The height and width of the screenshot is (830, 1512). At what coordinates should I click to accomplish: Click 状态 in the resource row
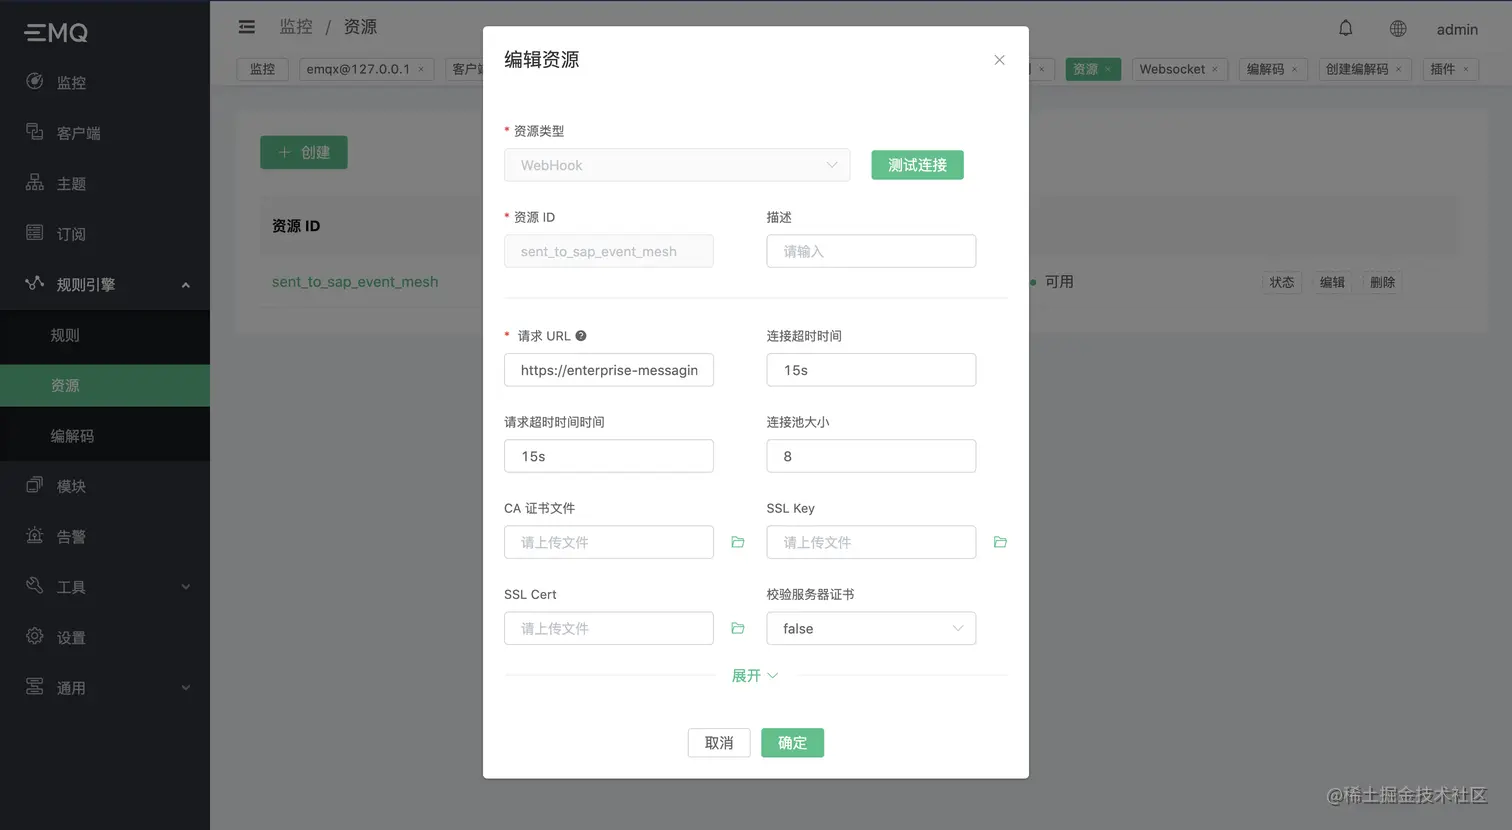click(x=1282, y=282)
